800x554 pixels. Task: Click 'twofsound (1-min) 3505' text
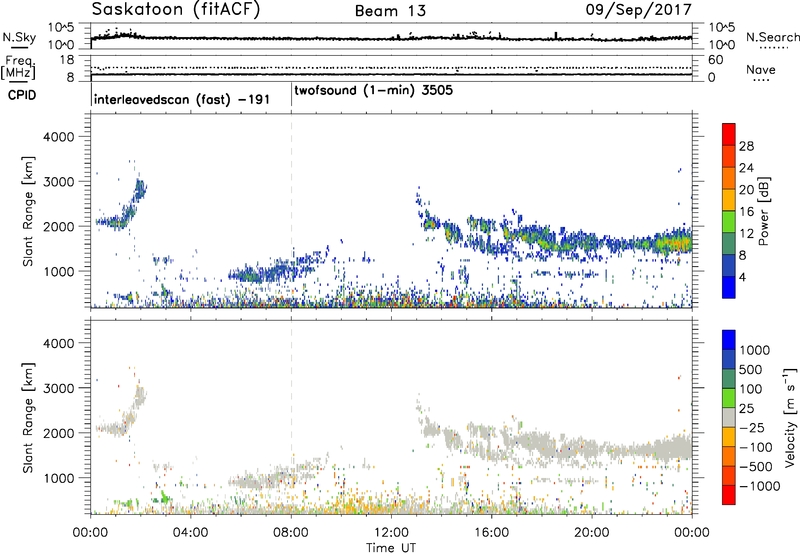click(373, 90)
